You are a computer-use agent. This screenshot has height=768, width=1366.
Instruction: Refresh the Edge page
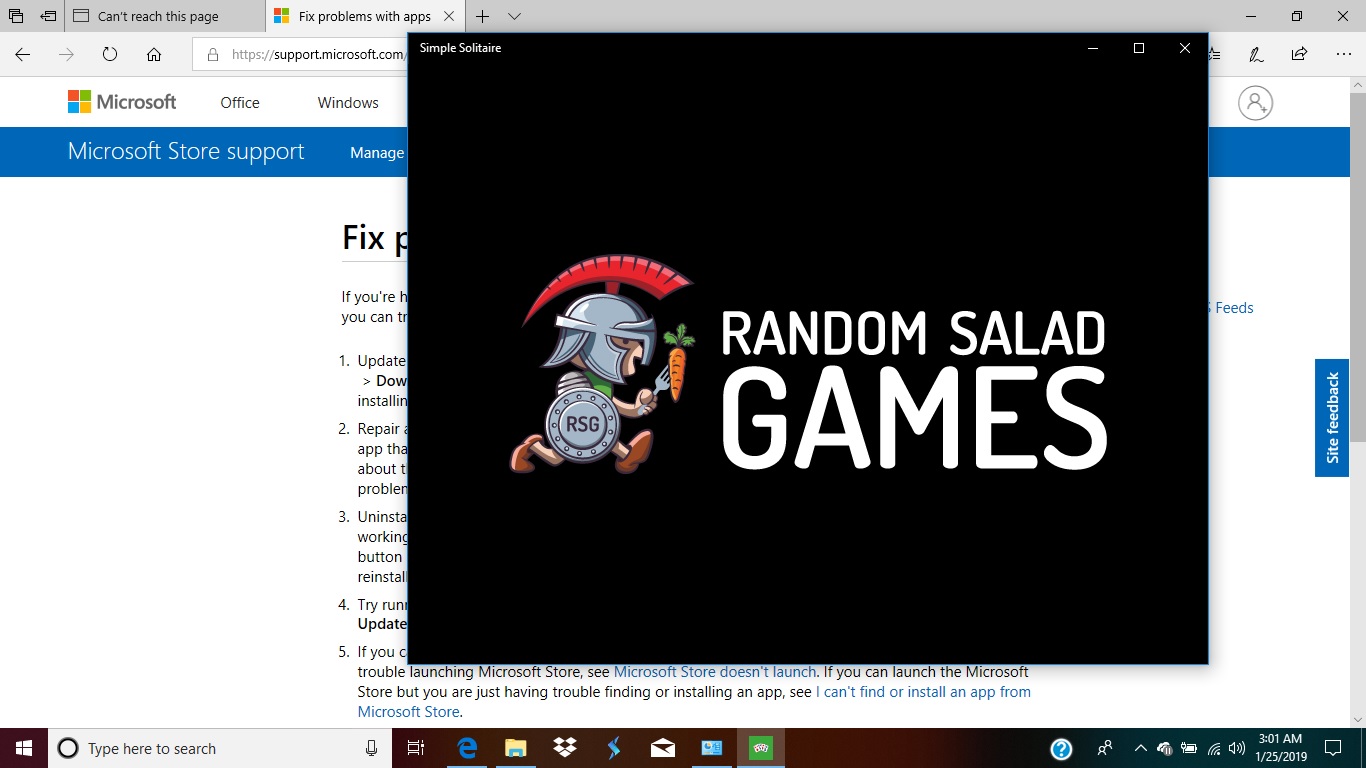[x=110, y=55]
